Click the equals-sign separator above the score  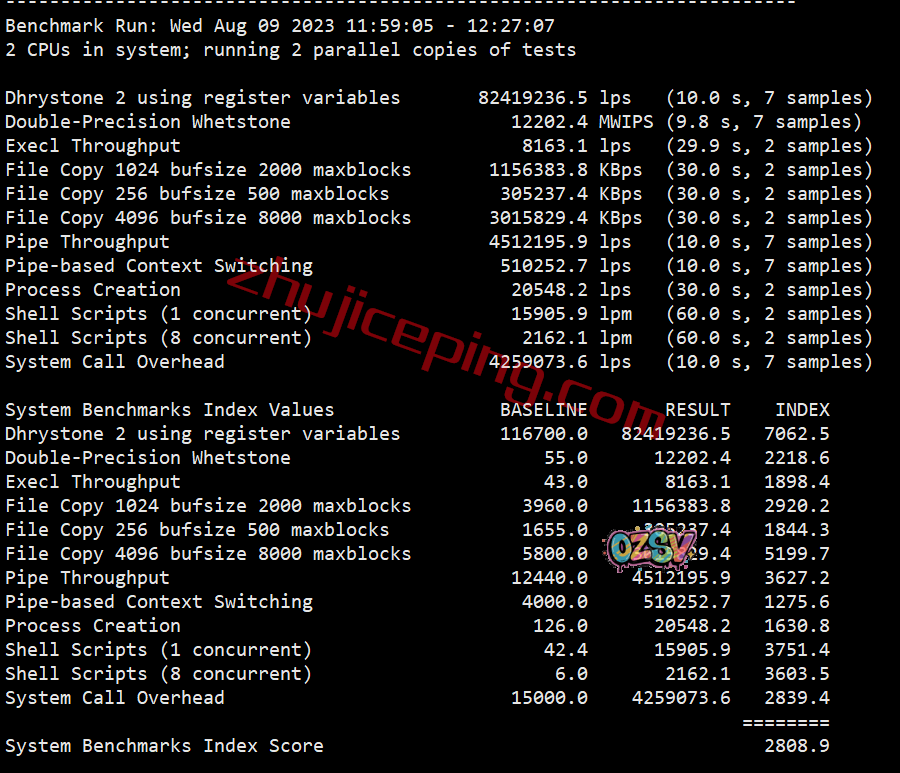[786, 722]
